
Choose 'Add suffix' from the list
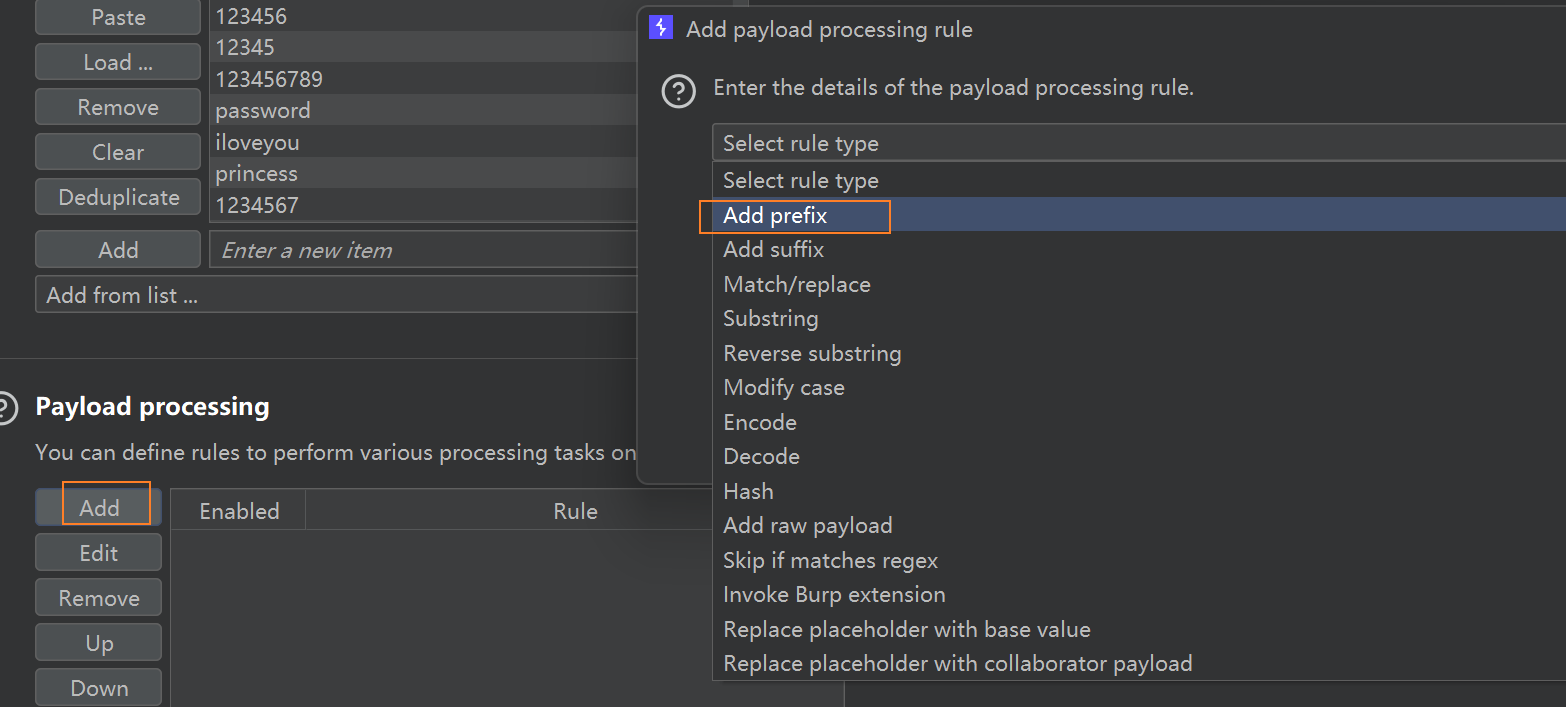pos(774,250)
